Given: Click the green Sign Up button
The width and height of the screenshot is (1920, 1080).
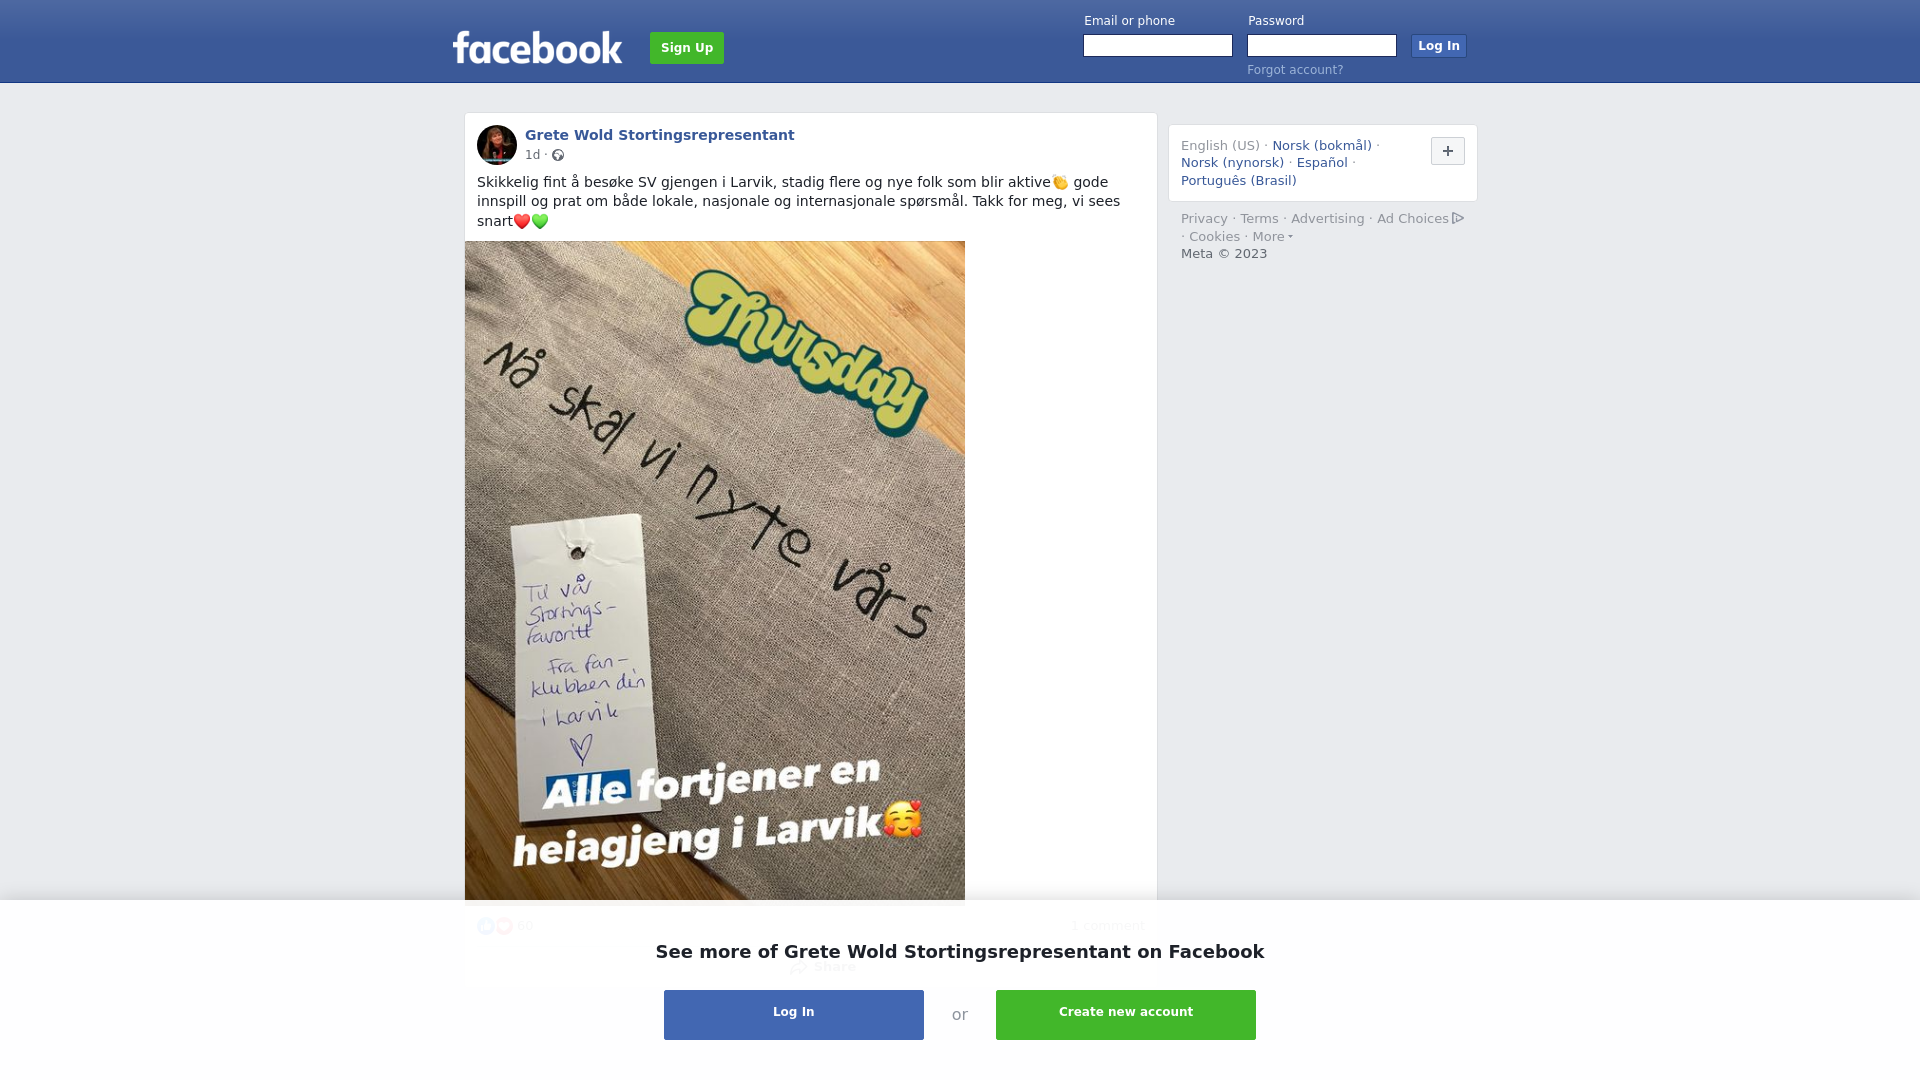Looking at the screenshot, I should pyautogui.click(x=687, y=48).
